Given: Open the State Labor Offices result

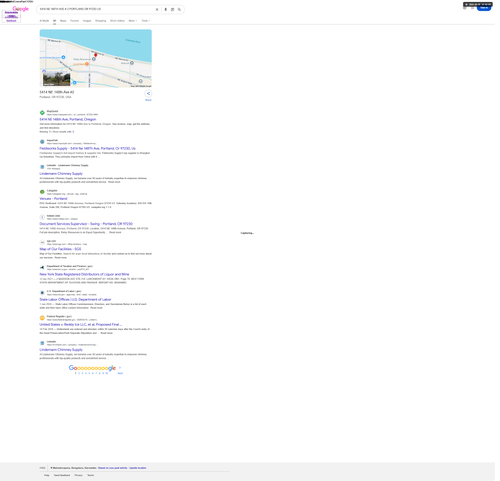Looking at the screenshot, I should click(x=75, y=299).
